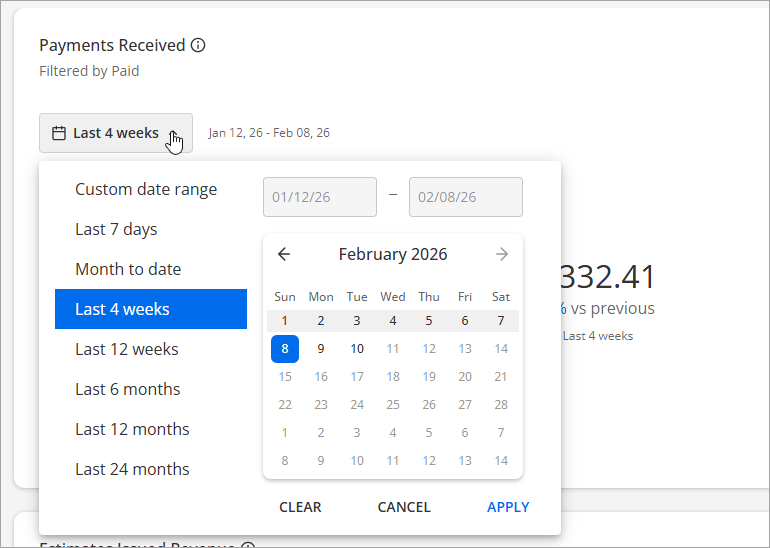Open the Last 4 weeks date dropdown
The width and height of the screenshot is (770, 548).
[115, 133]
